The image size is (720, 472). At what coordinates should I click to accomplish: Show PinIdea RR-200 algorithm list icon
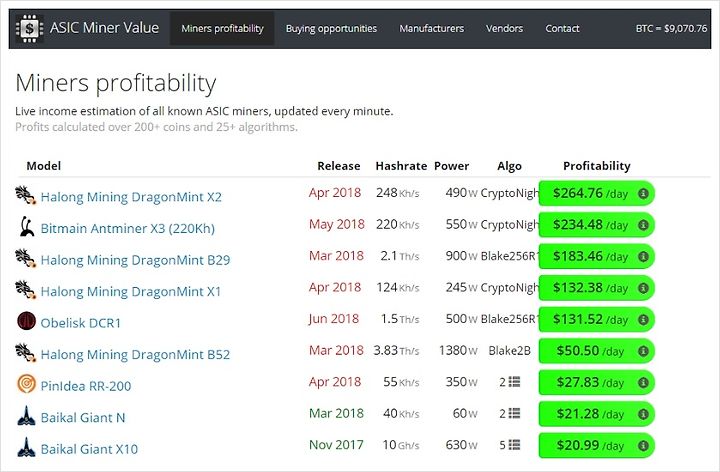514,382
